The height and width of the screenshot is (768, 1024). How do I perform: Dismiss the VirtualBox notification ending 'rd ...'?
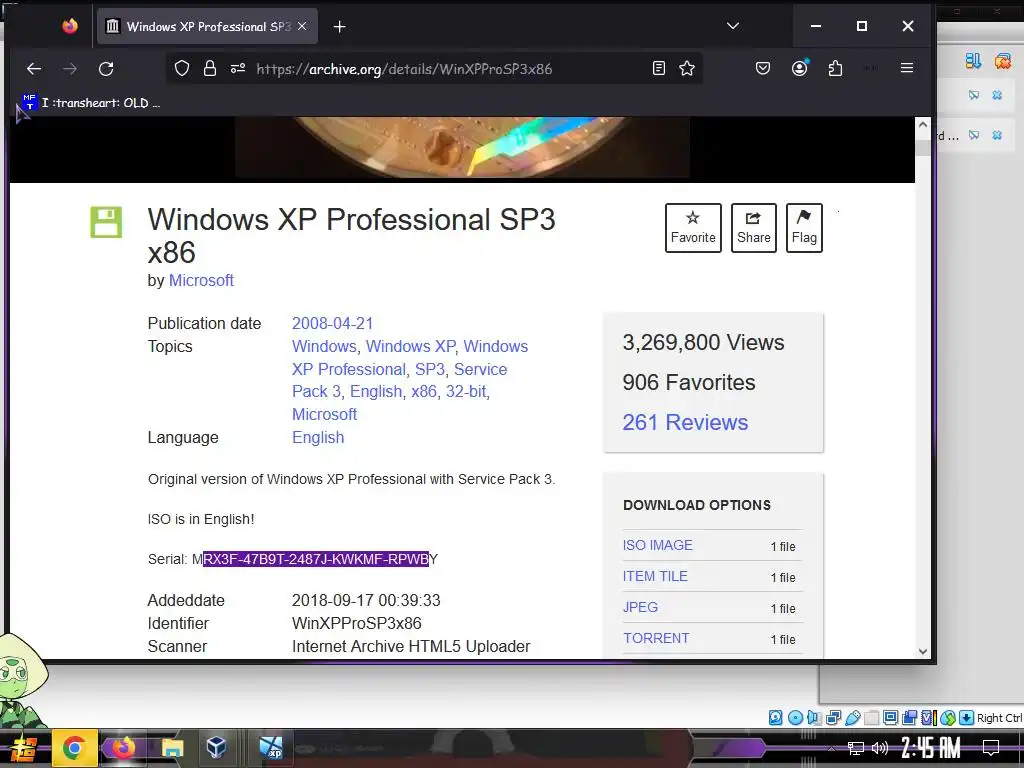click(997, 135)
